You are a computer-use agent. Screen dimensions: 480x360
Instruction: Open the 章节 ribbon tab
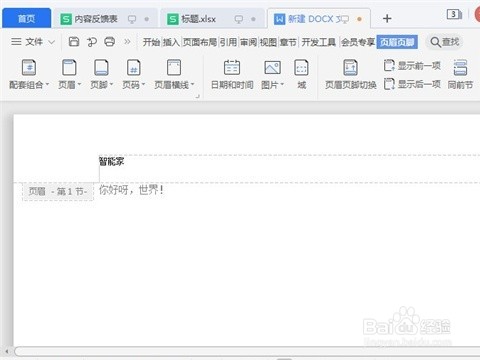click(x=288, y=42)
